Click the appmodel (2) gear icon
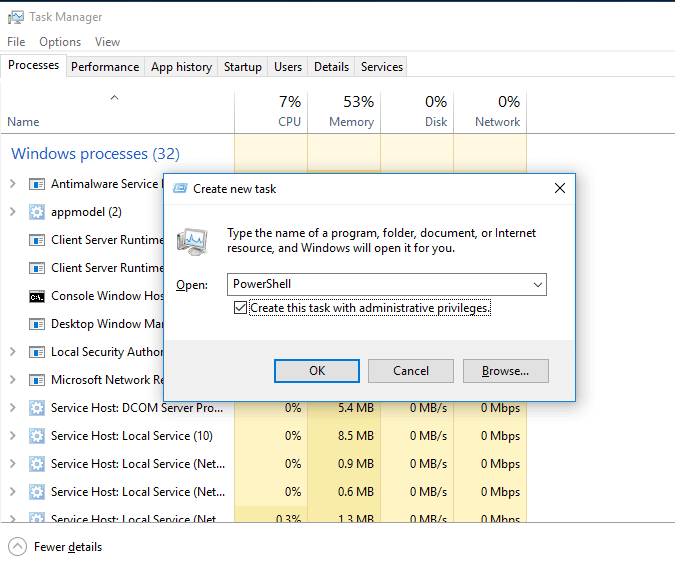This screenshot has height=569, width=675. 37,212
